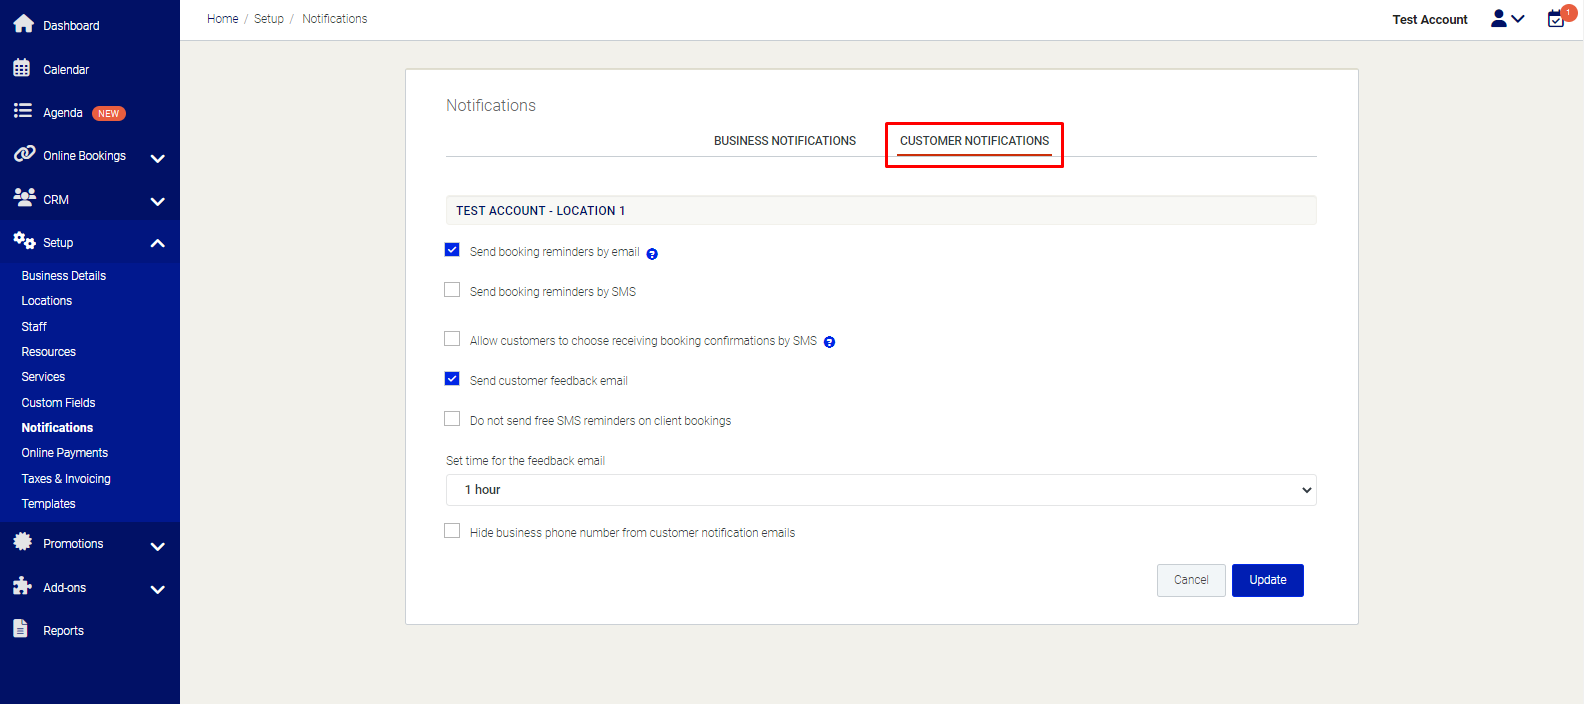Switch to Business Notifications tab
The height and width of the screenshot is (704, 1584).
(785, 141)
